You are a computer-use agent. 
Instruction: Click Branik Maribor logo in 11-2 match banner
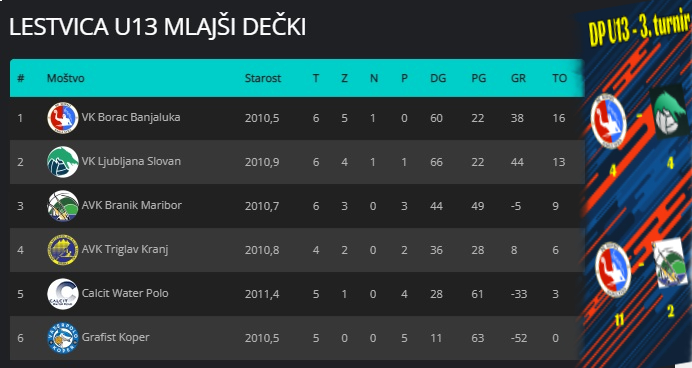(670, 263)
